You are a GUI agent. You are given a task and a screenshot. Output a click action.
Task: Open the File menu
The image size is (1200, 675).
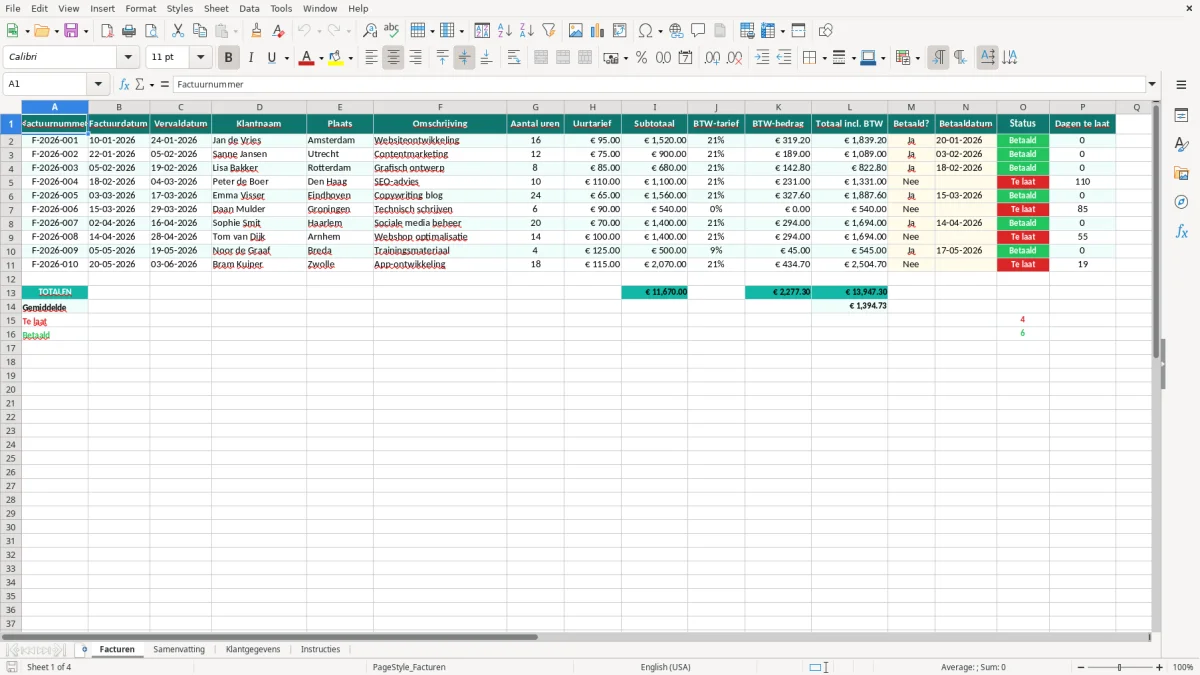pyautogui.click(x=13, y=8)
